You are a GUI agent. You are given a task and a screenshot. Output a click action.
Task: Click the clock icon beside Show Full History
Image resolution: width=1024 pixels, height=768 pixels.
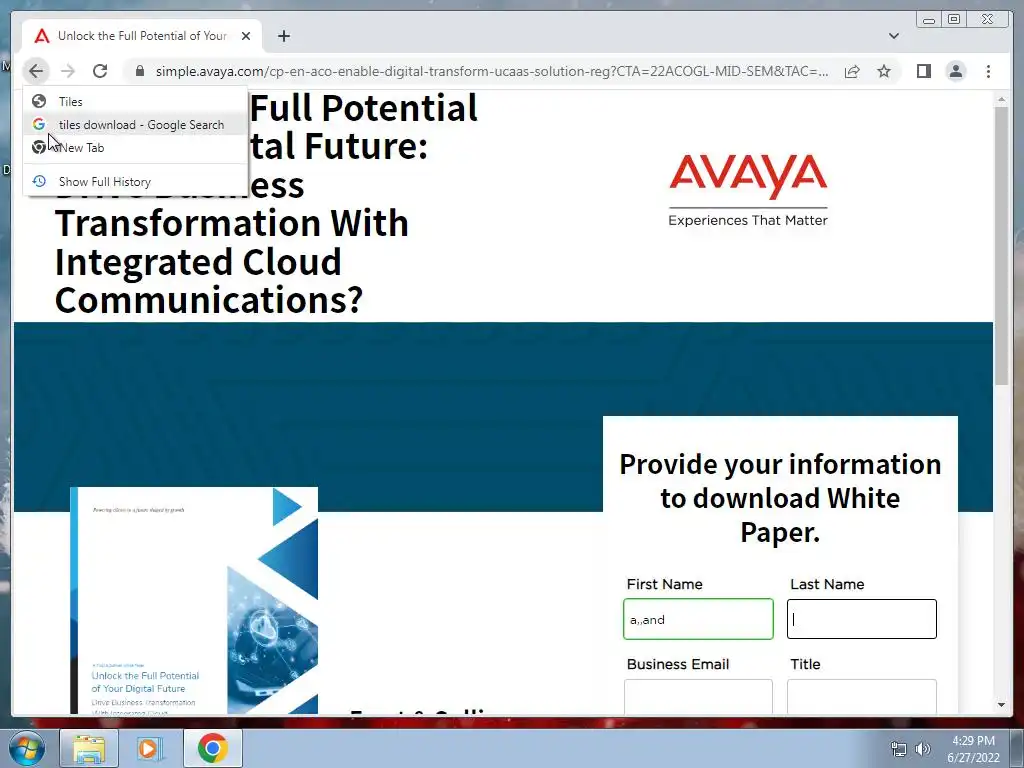tap(39, 181)
